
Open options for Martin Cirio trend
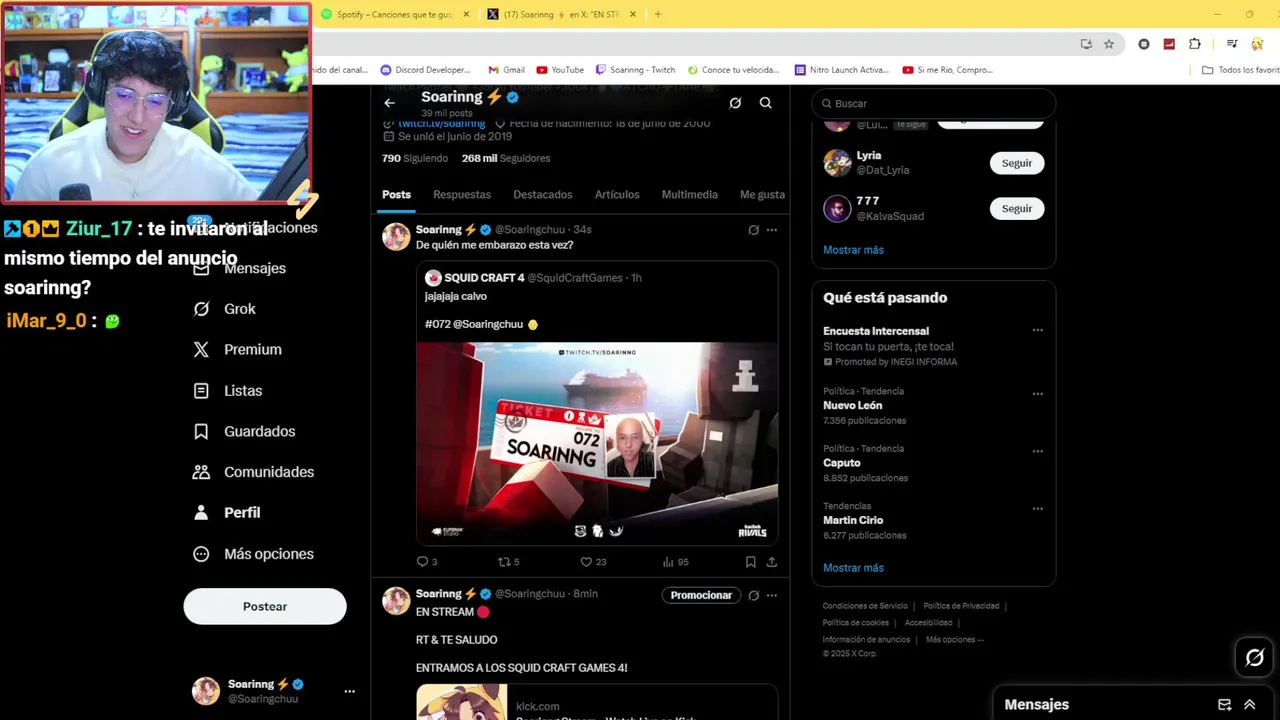[x=1037, y=508]
